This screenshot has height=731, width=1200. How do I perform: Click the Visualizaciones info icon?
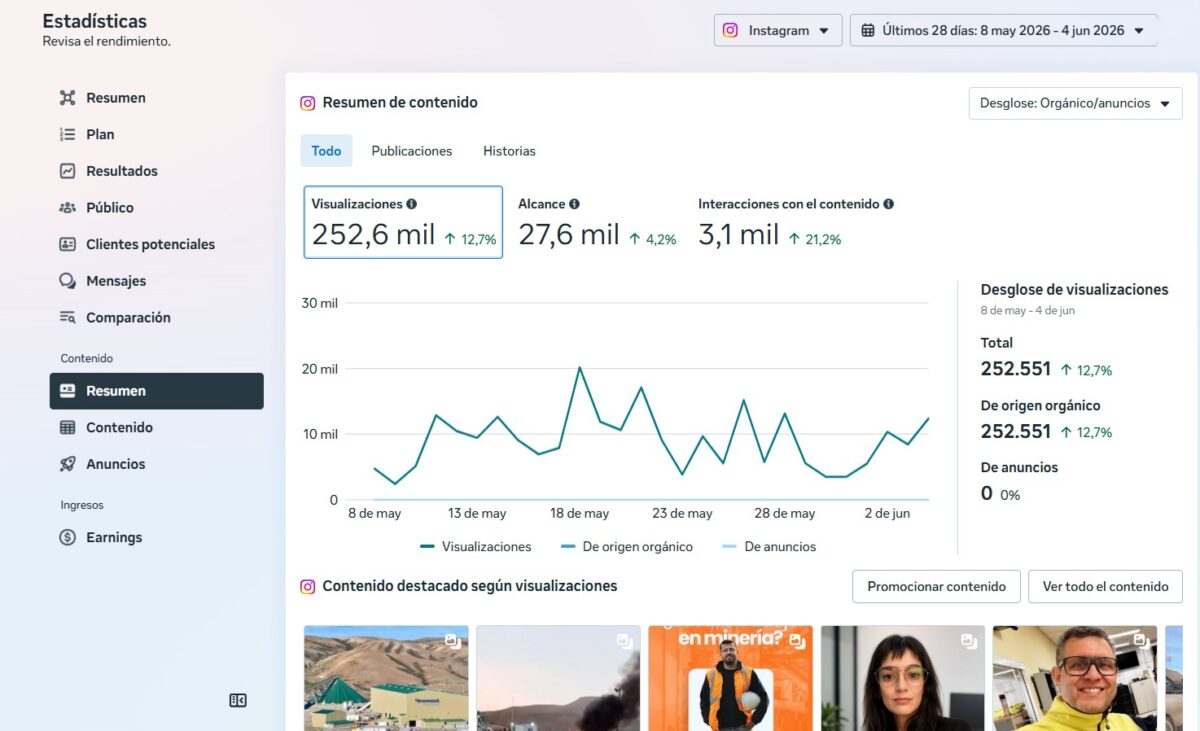click(x=412, y=204)
